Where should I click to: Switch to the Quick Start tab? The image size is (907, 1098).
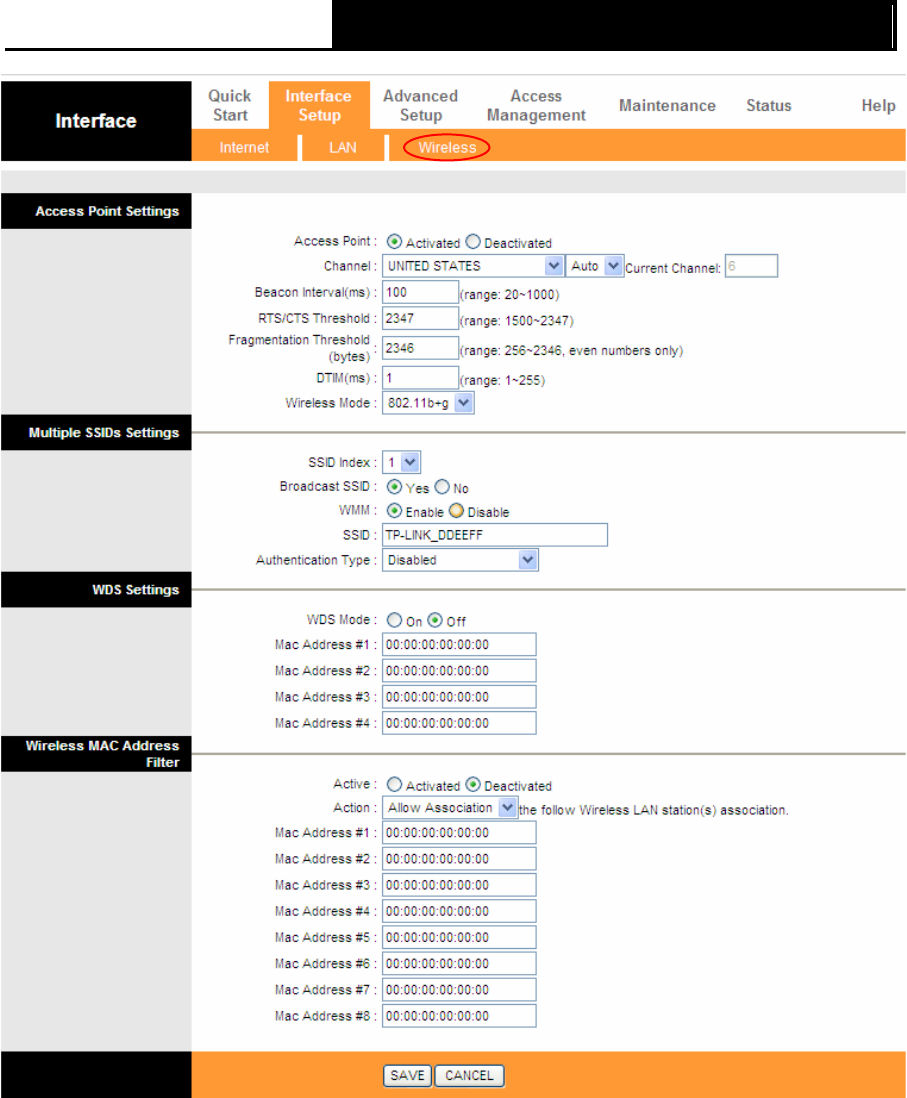pos(229,105)
